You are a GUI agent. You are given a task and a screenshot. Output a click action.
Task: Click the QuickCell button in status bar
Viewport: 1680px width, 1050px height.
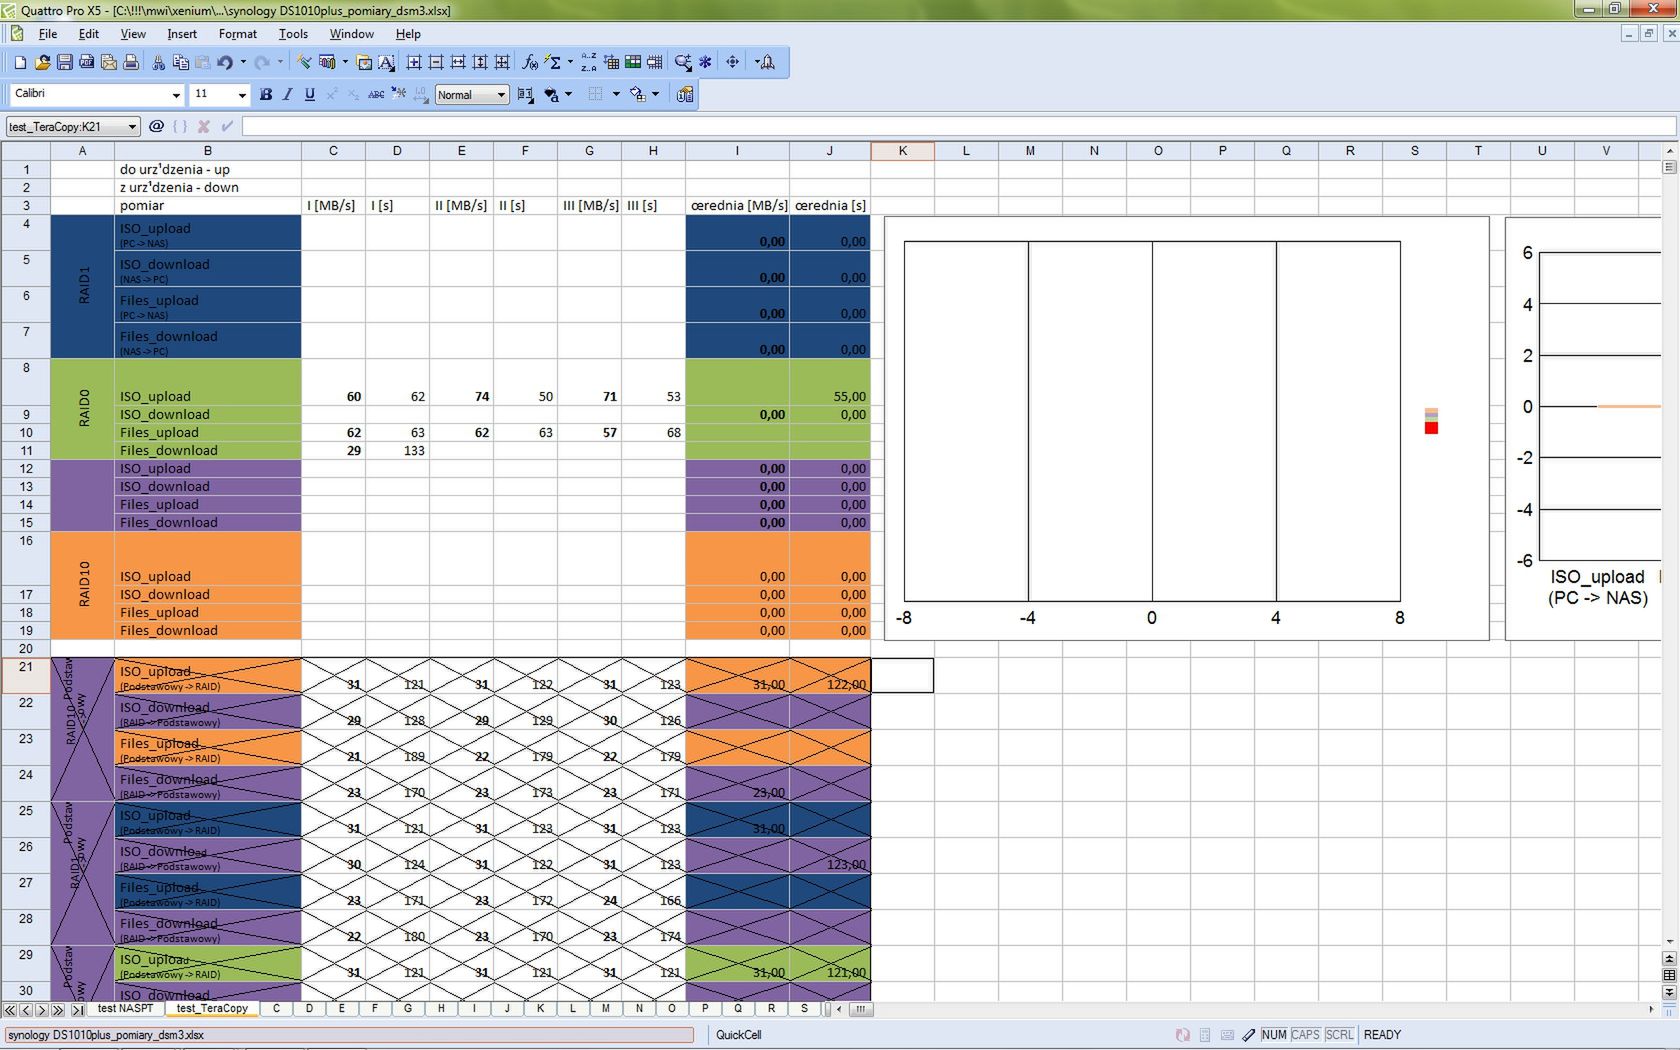pyautogui.click(x=739, y=1035)
